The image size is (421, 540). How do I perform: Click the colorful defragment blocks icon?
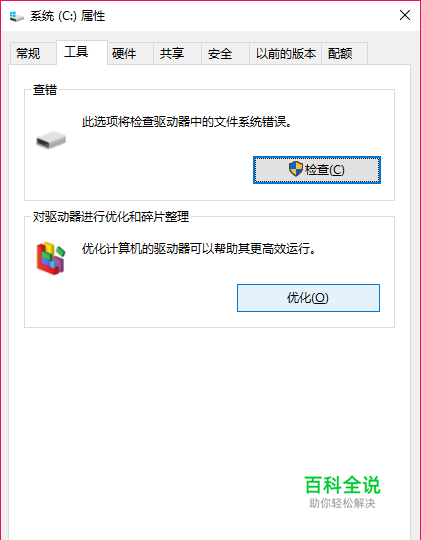tap(51, 258)
